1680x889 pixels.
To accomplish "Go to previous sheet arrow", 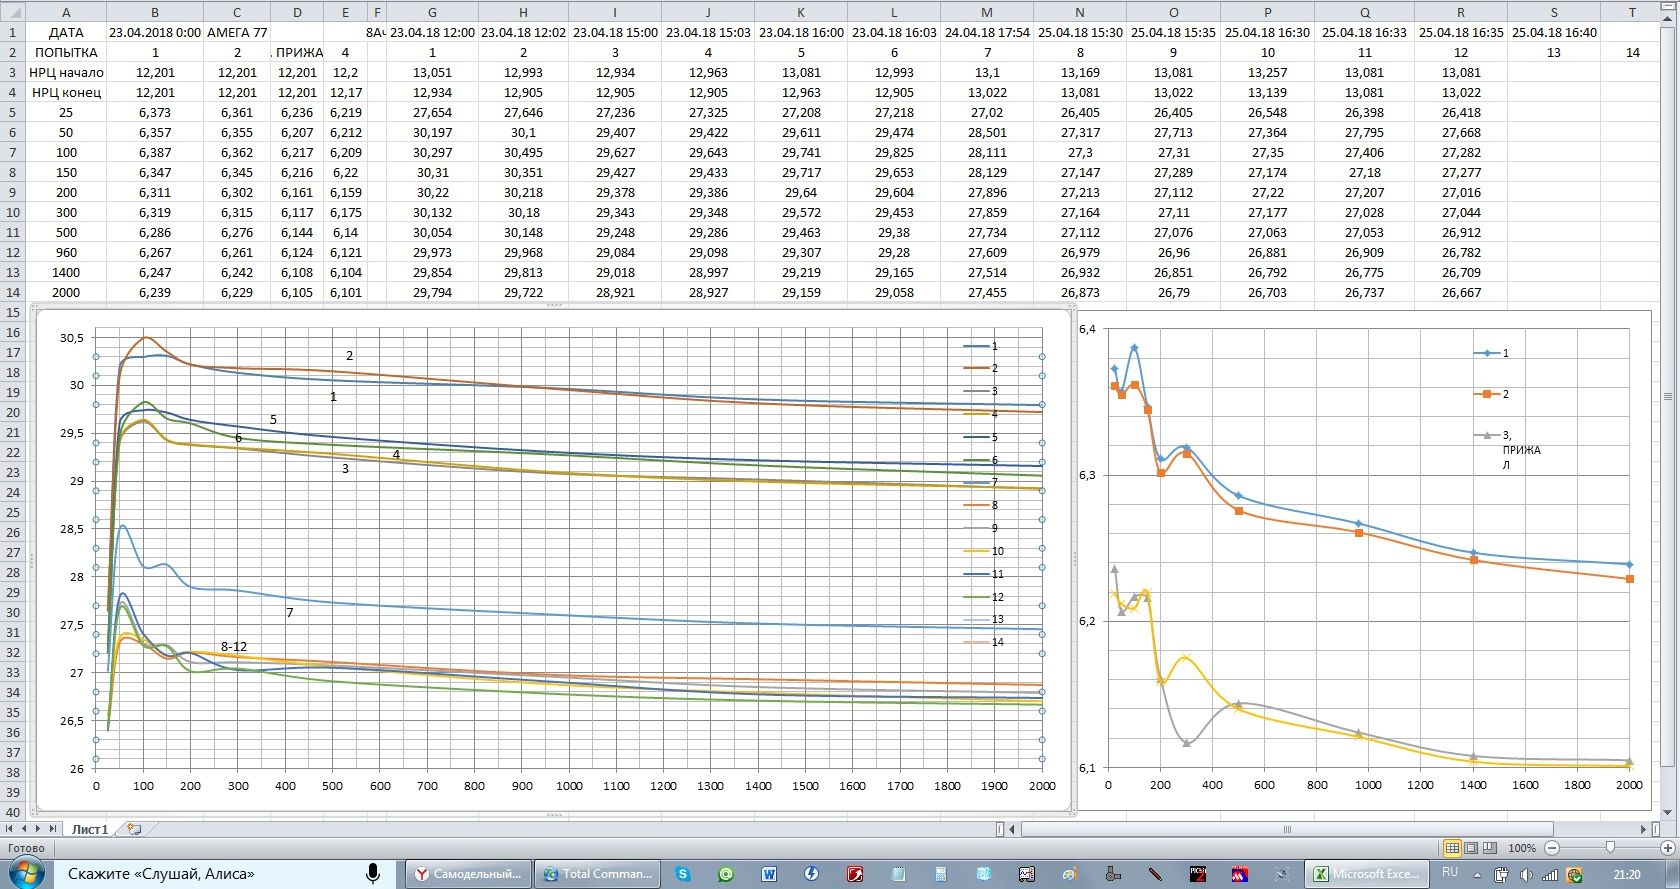I will pos(25,829).
